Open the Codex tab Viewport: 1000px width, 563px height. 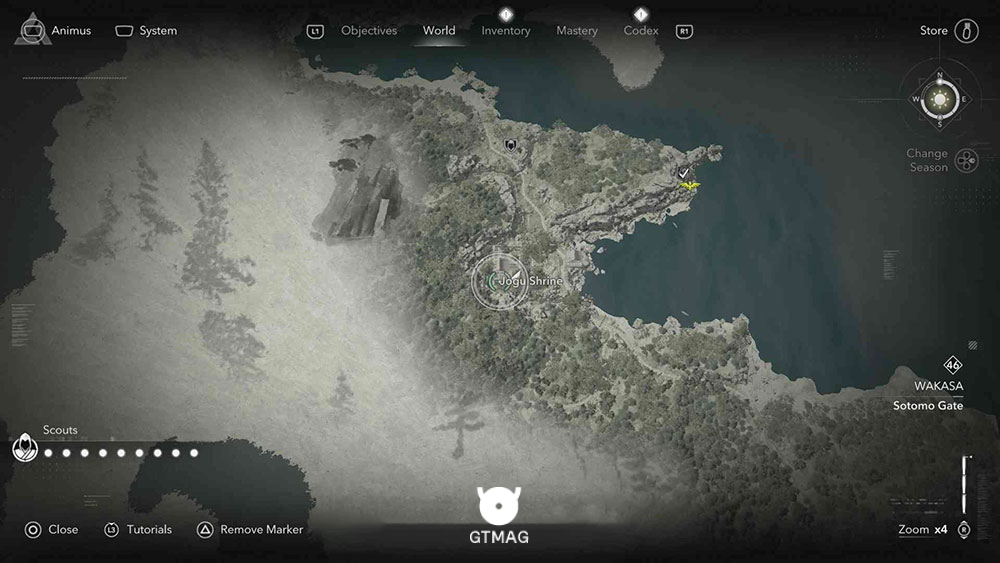[641, 31]
